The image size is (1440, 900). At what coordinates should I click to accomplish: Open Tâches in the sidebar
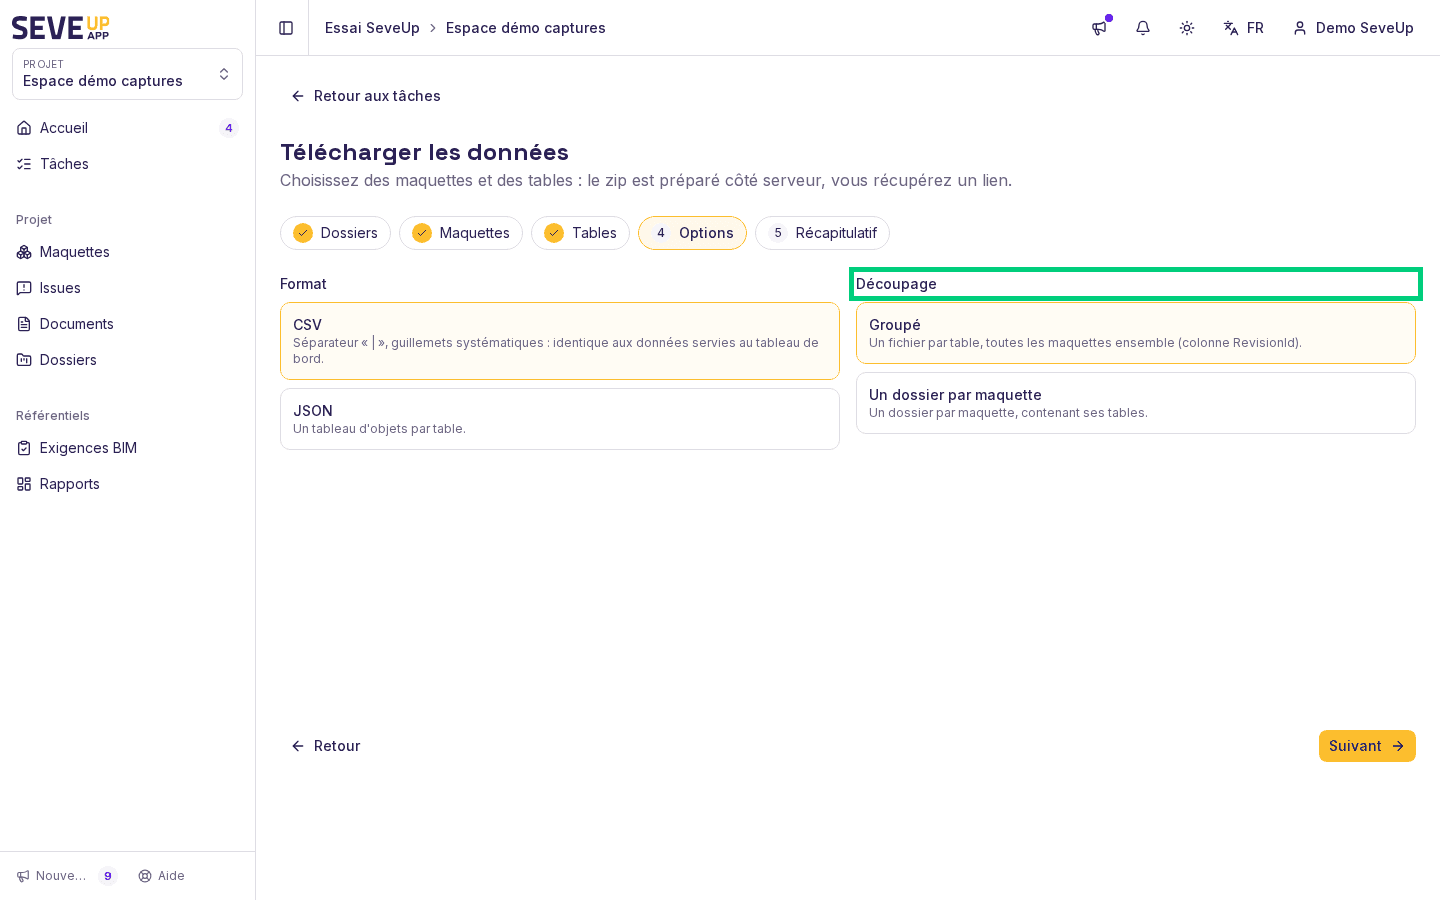[x=127, y=164]
